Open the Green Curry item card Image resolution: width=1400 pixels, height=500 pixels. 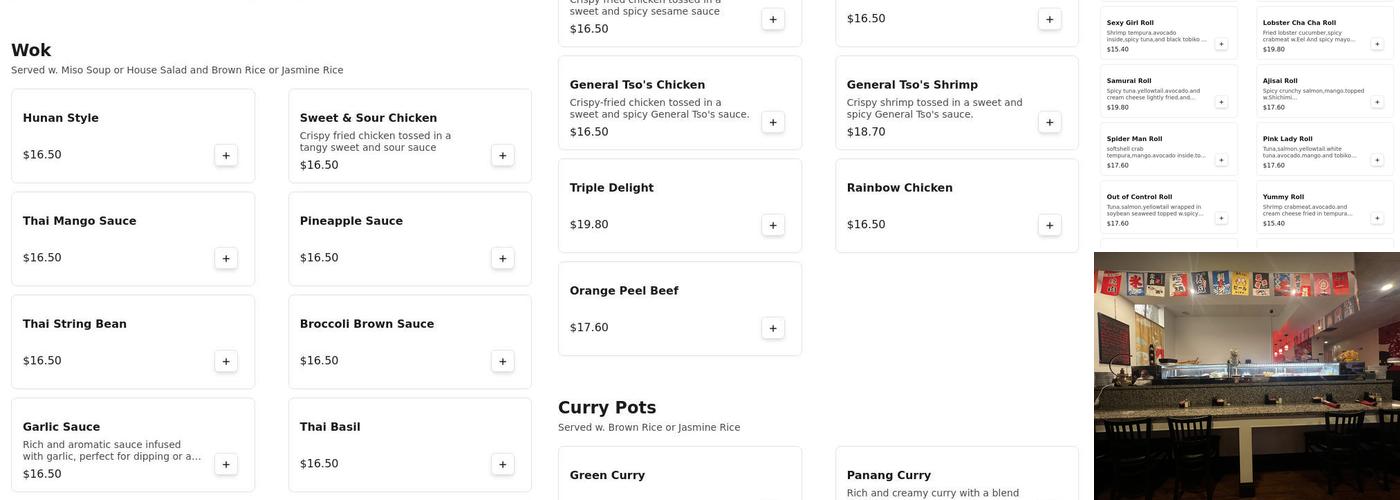pos(680,476)
